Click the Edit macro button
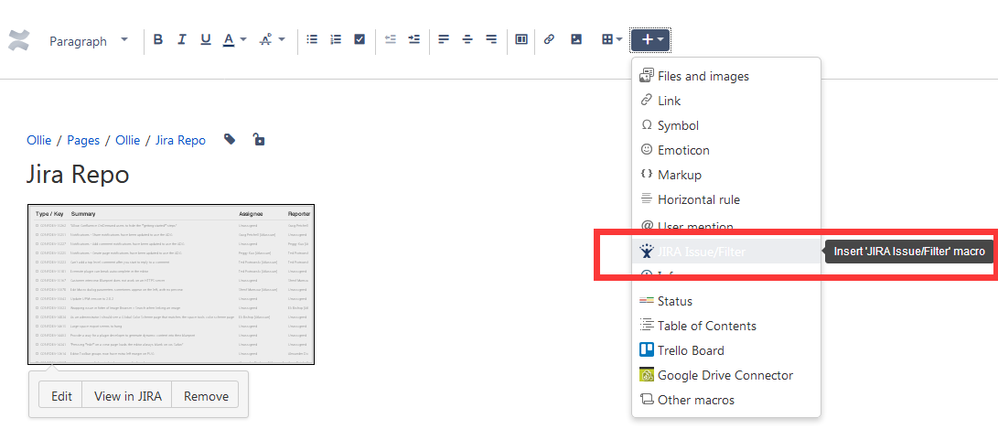The height and width of the screenshot is (429, 998). 61,396
